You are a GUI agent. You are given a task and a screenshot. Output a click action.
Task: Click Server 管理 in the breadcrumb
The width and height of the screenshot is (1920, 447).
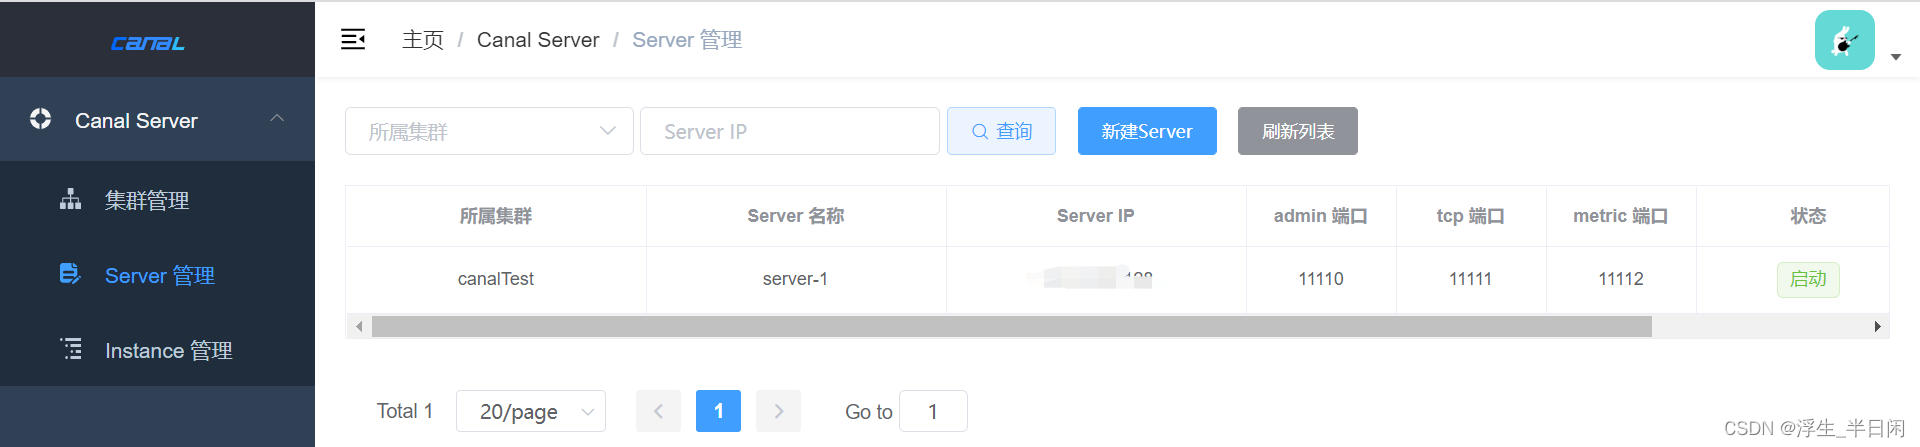tap(687, 40)
